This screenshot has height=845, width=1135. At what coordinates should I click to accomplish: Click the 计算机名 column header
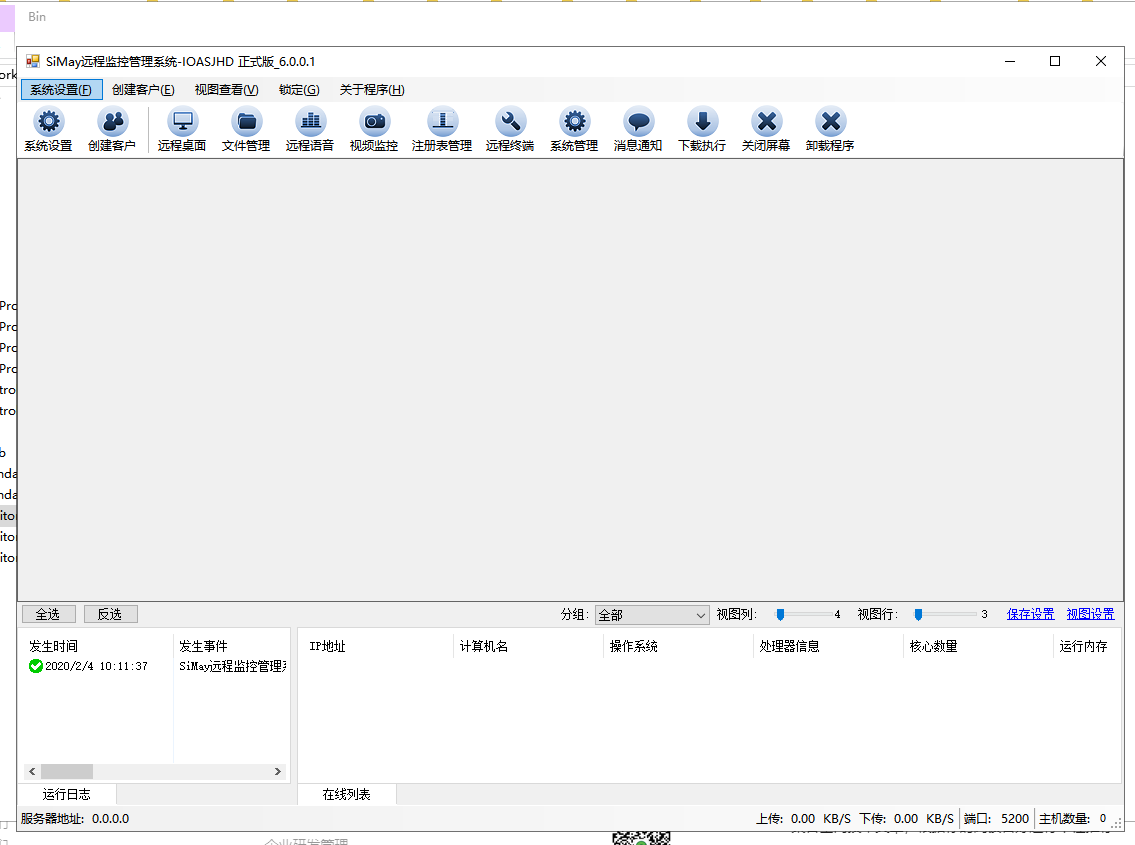tap(528, 646)
